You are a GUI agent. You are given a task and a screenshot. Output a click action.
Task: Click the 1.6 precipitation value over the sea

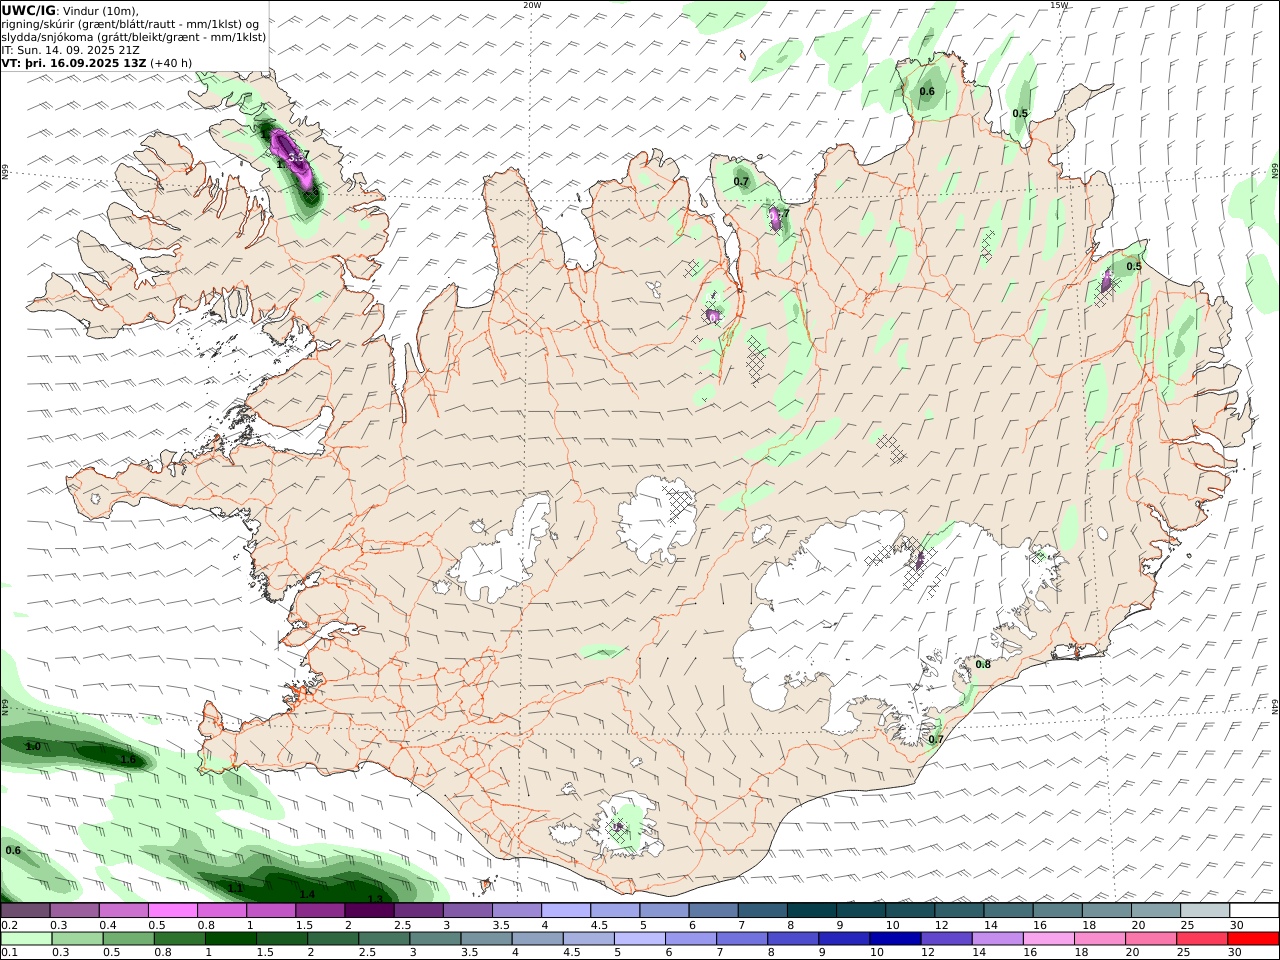(128, 760)
